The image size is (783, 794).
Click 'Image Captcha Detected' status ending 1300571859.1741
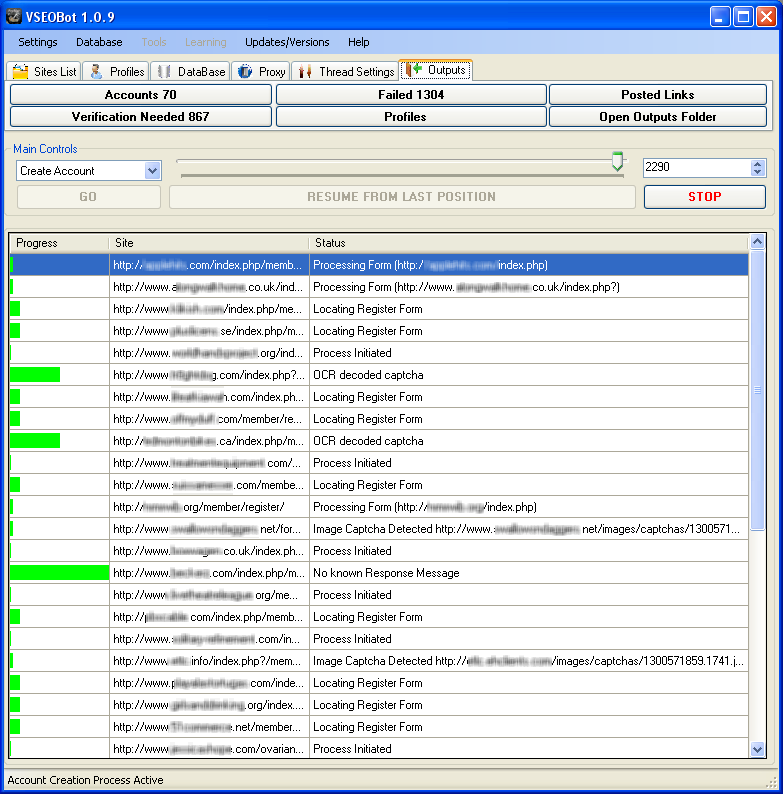point(529,661)
